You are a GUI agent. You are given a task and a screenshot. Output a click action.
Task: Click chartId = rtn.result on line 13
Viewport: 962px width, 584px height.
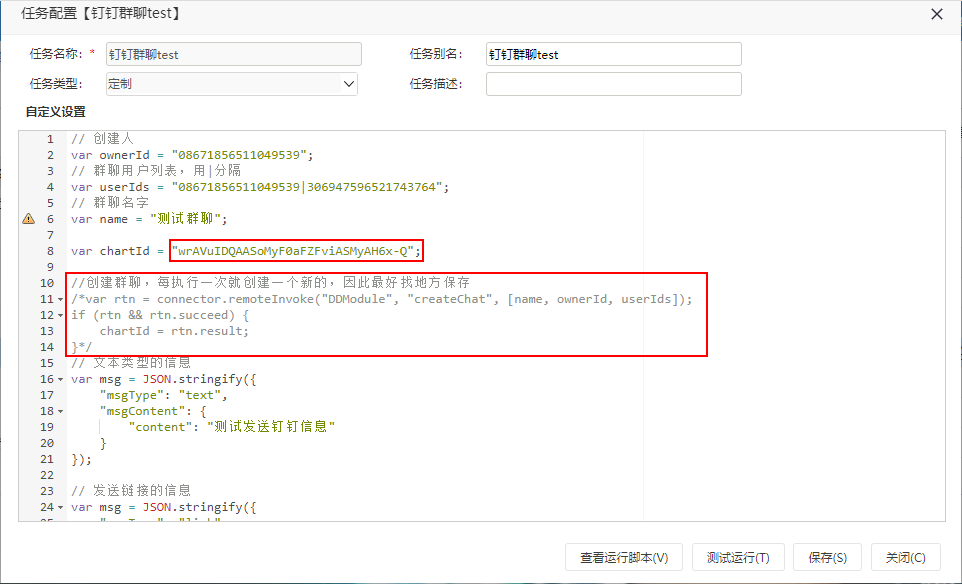[174, 331]
